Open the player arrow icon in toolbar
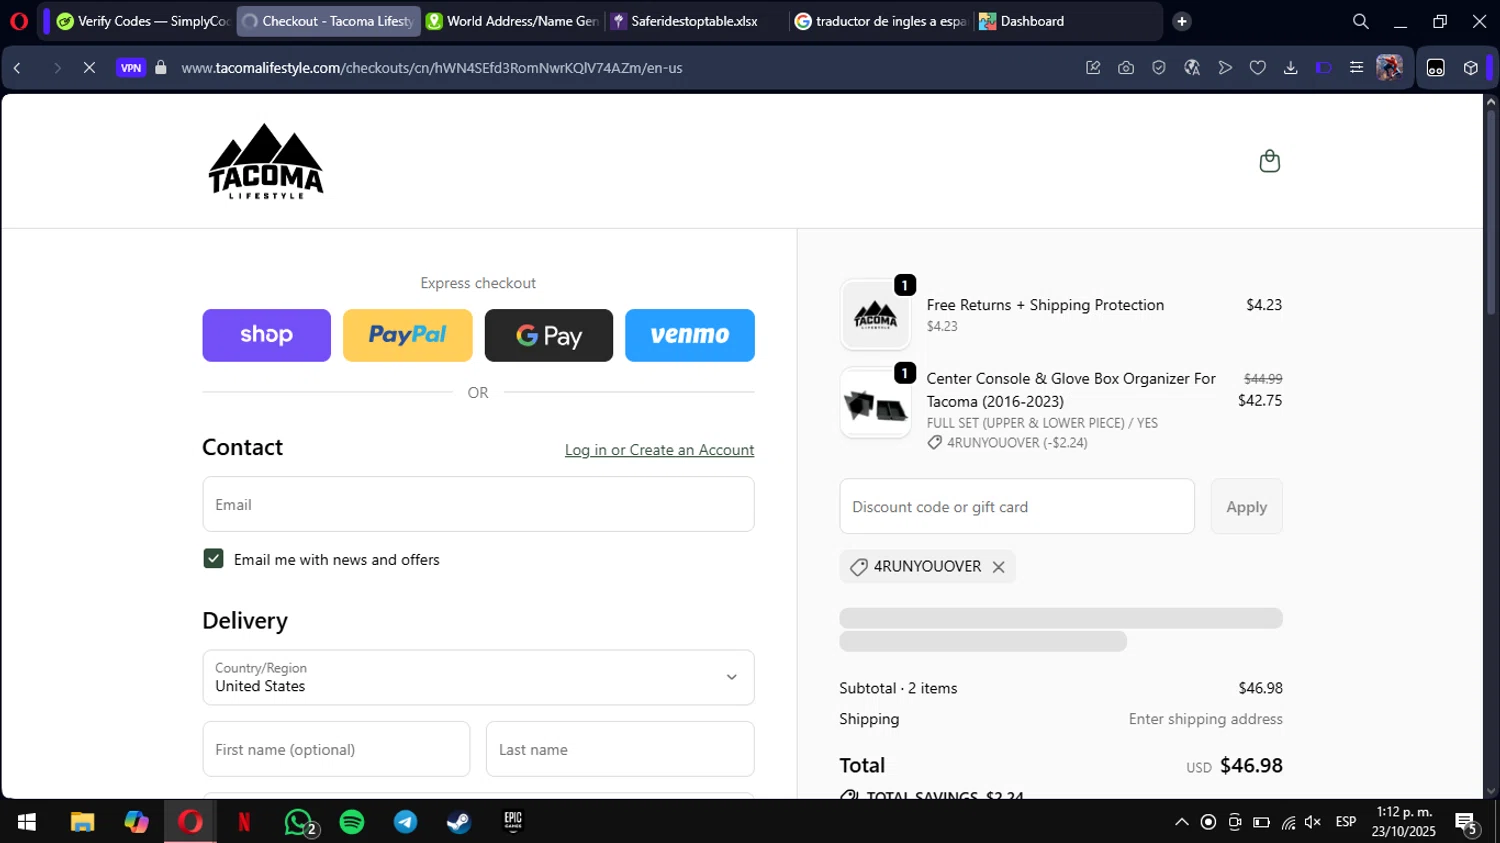The height and width of the screenshot is (843, 1500). 1225,68
